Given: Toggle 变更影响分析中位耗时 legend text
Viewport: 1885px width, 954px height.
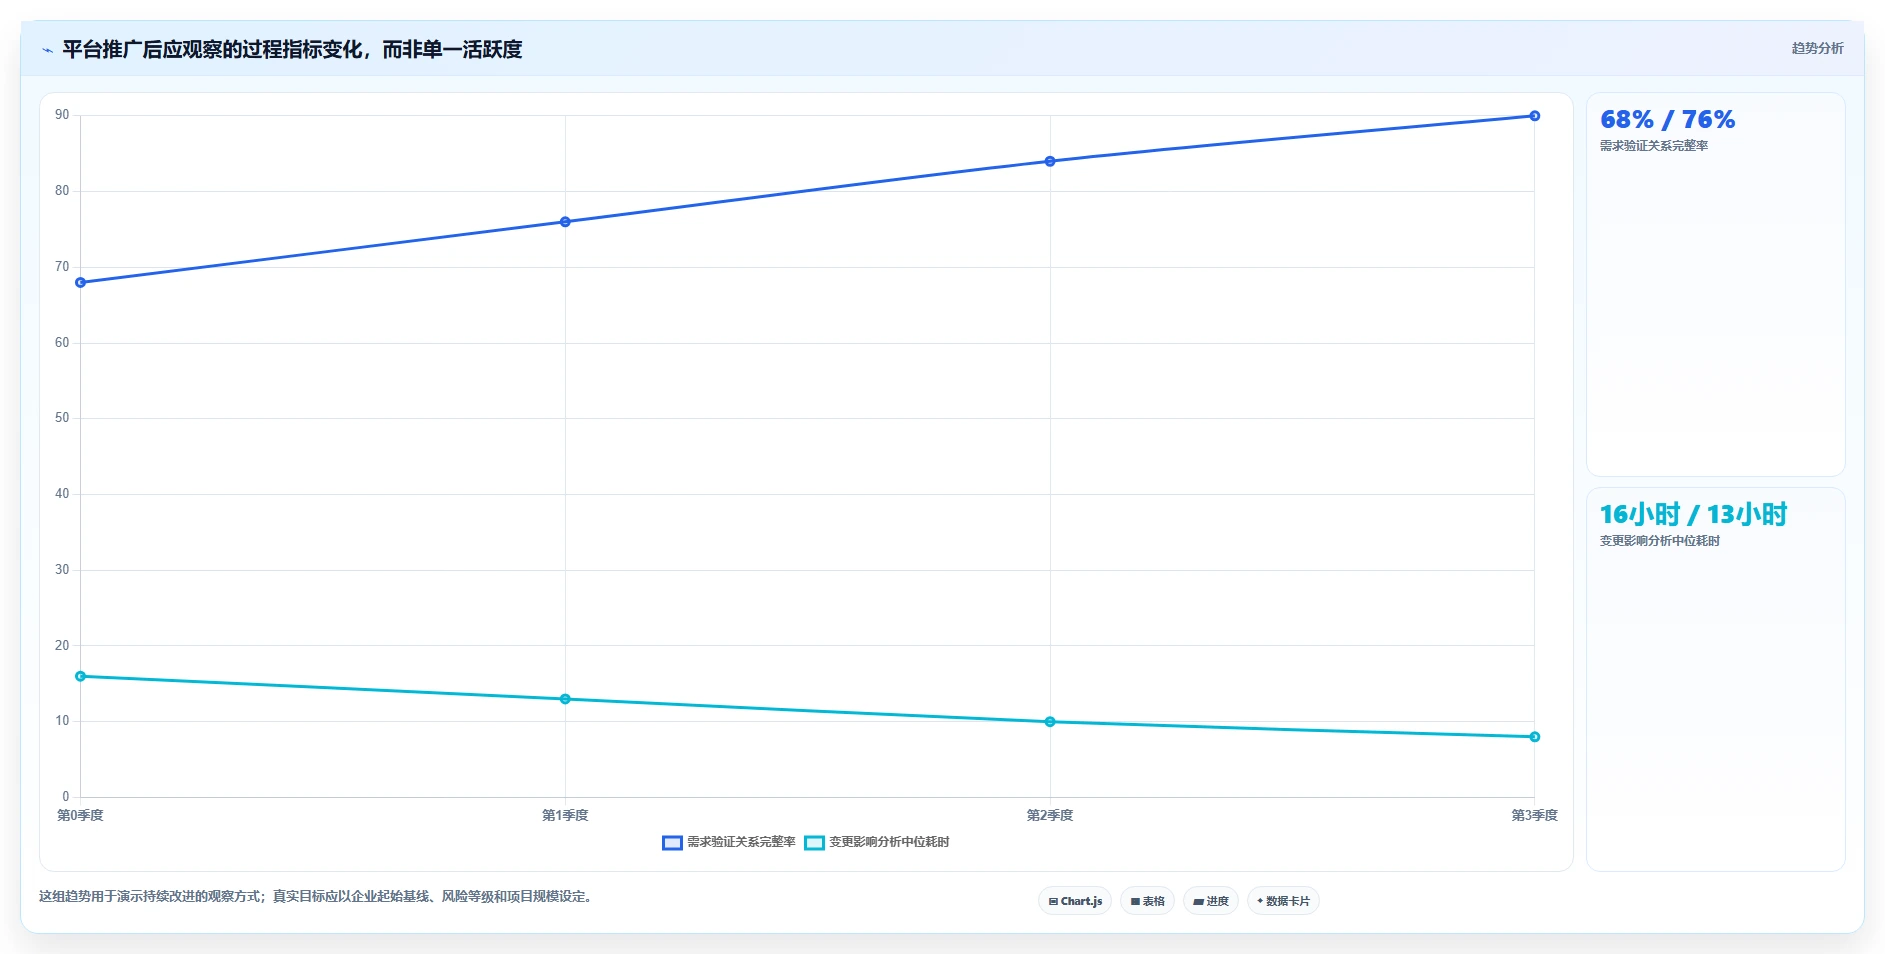Looking at the screenshot, I should 889,842.
